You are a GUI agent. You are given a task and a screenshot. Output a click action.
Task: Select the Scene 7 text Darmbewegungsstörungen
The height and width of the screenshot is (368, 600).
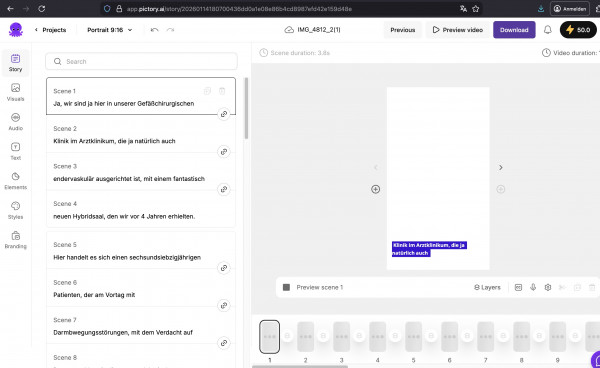123,332
